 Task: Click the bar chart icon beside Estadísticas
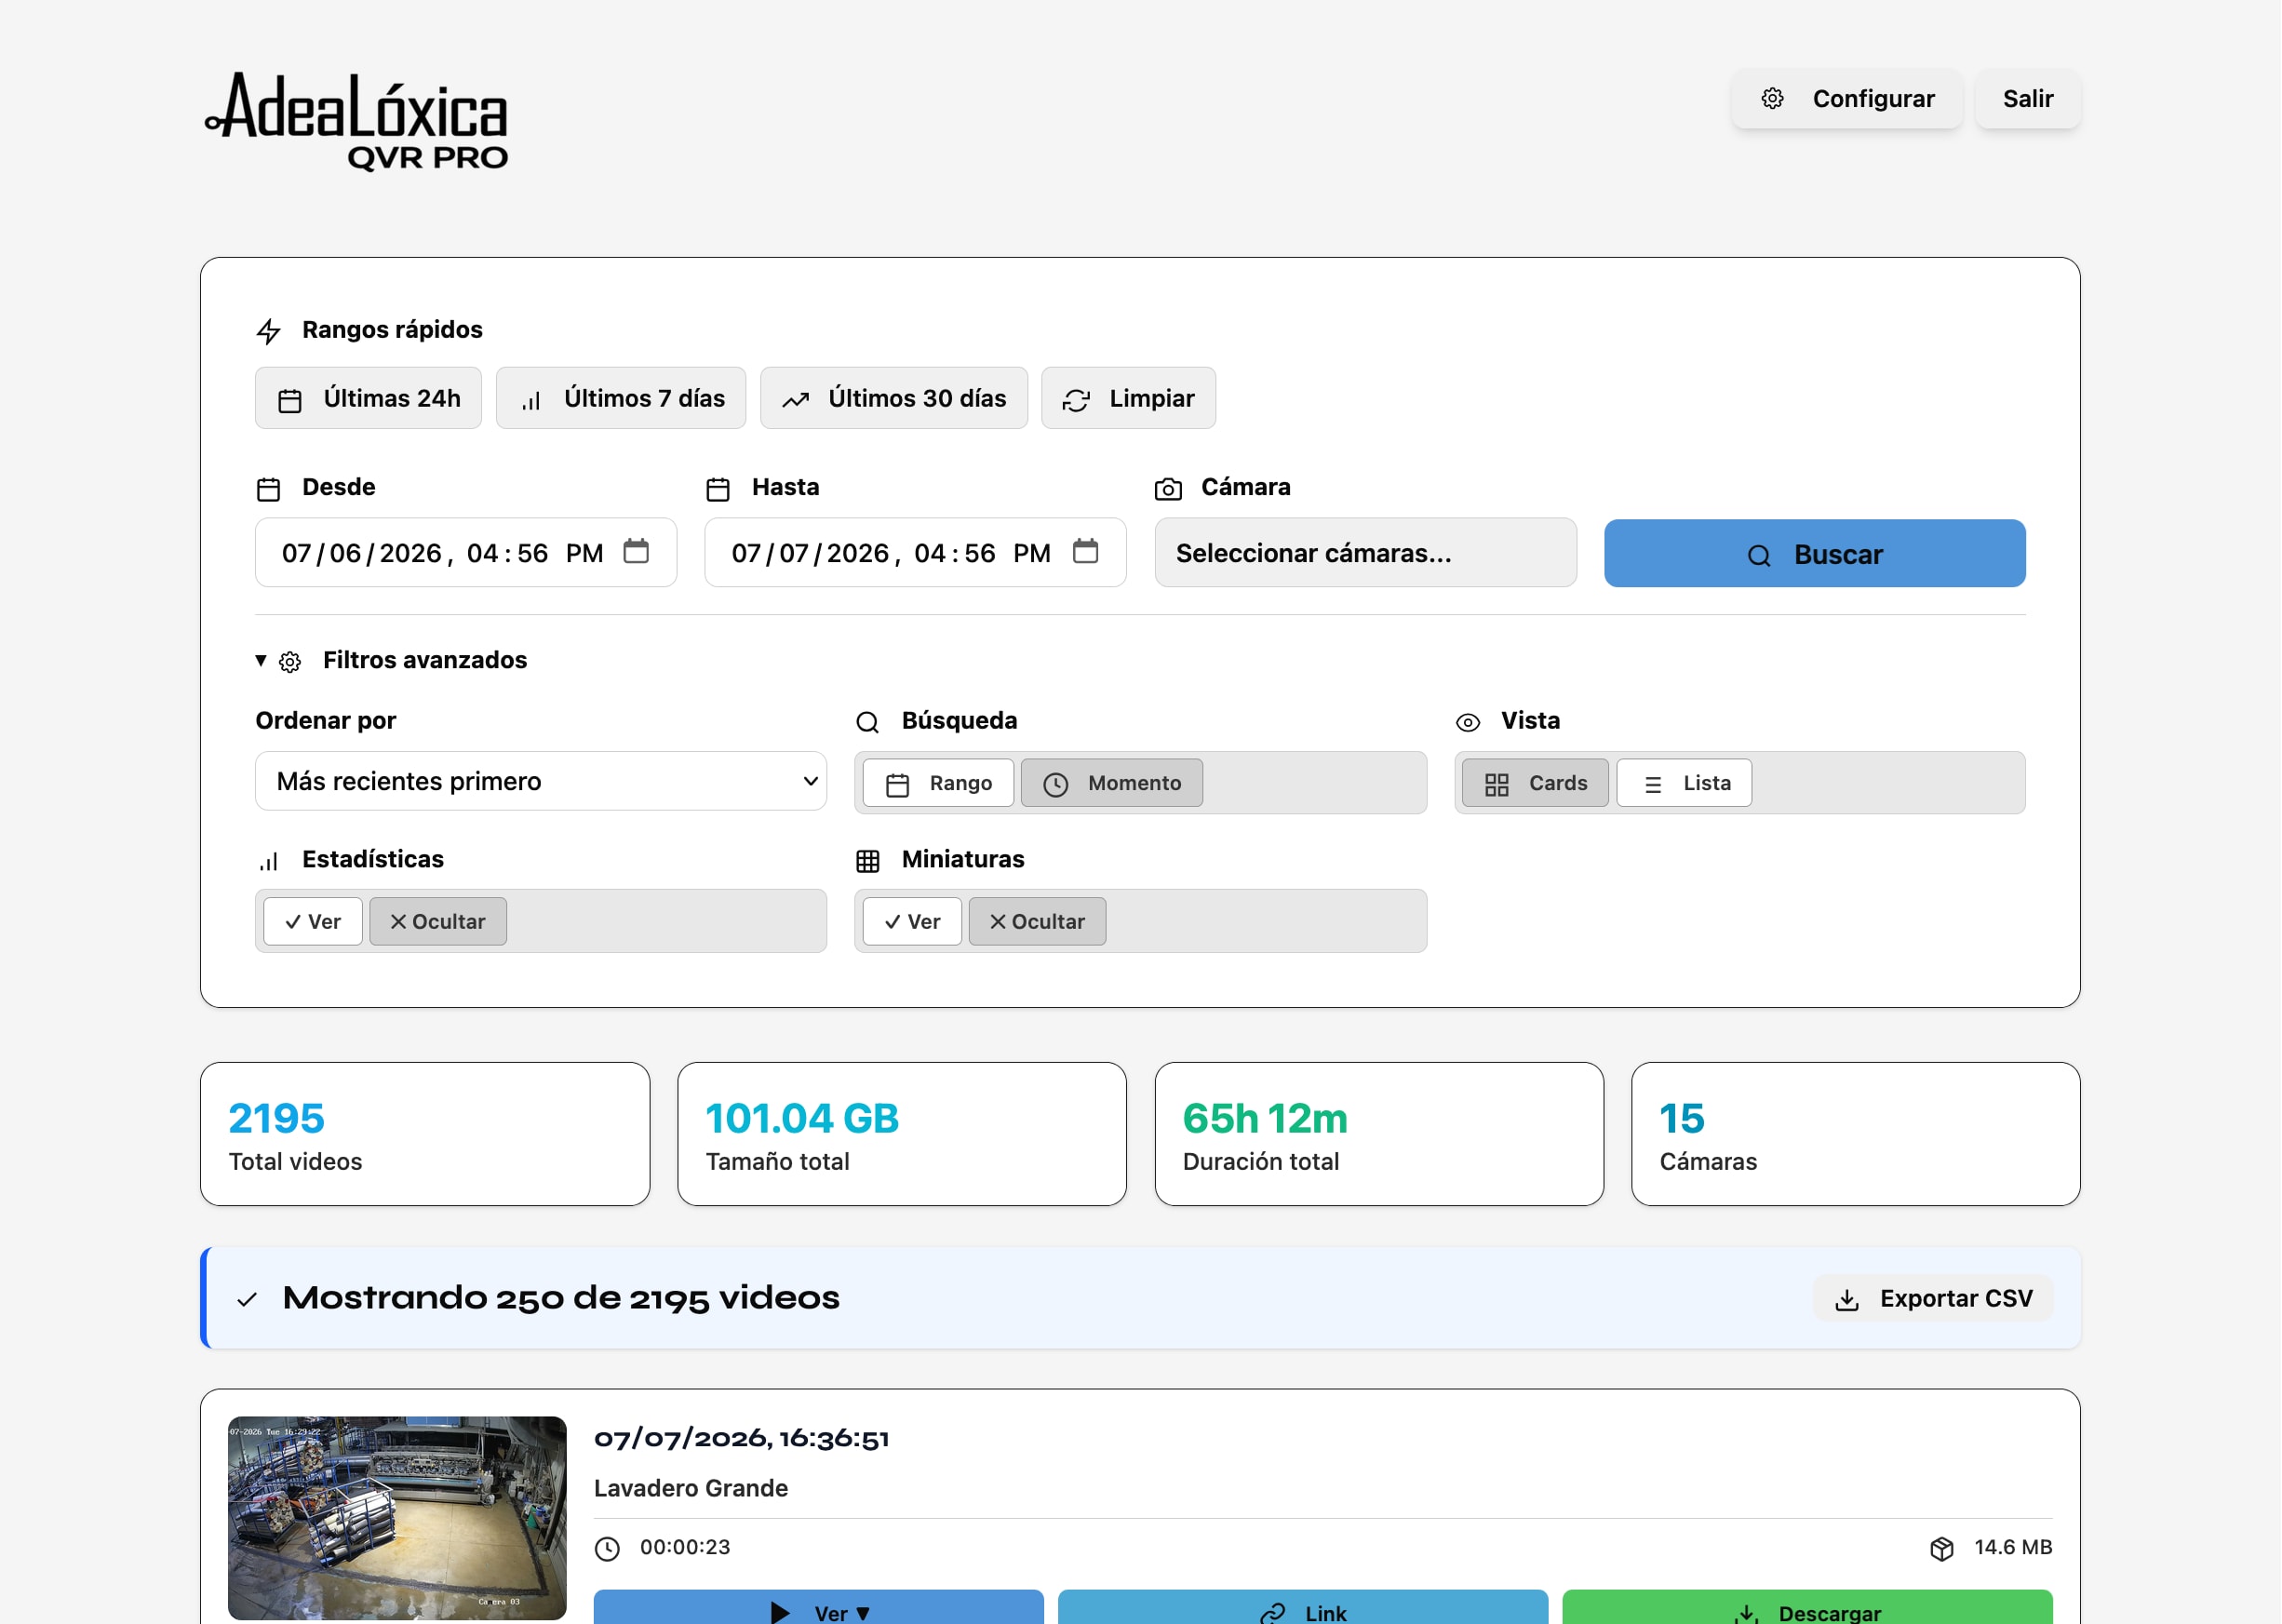pyautogui.click(x=268, y=861)
